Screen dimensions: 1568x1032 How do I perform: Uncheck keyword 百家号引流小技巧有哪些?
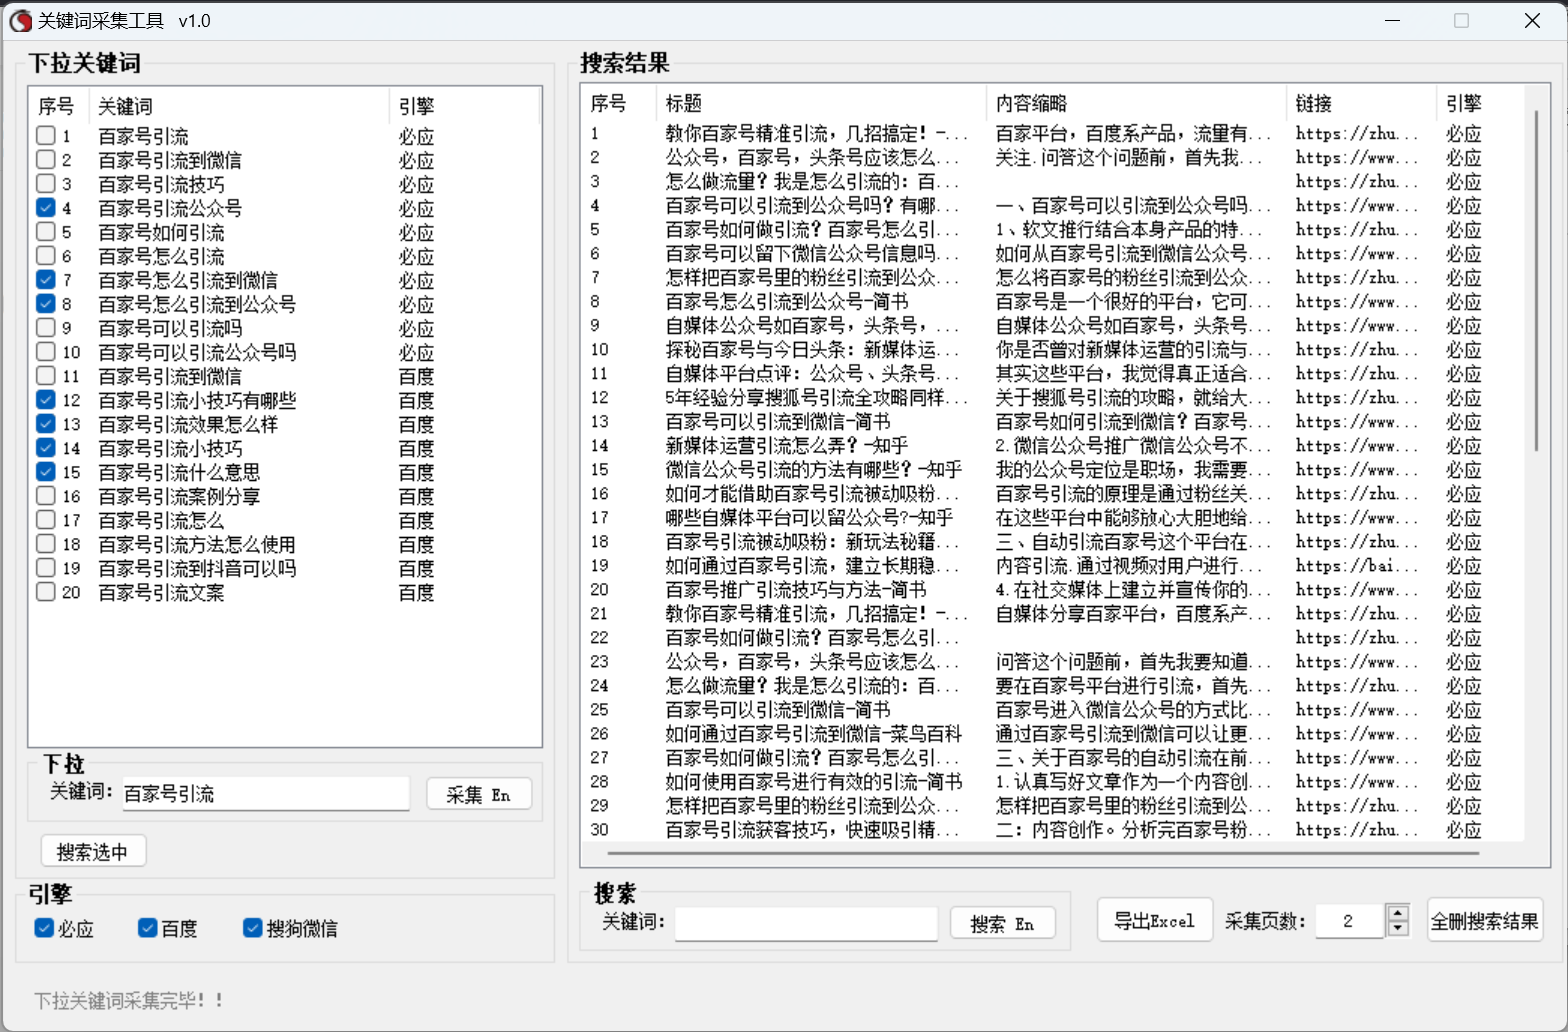coord(46,400)
